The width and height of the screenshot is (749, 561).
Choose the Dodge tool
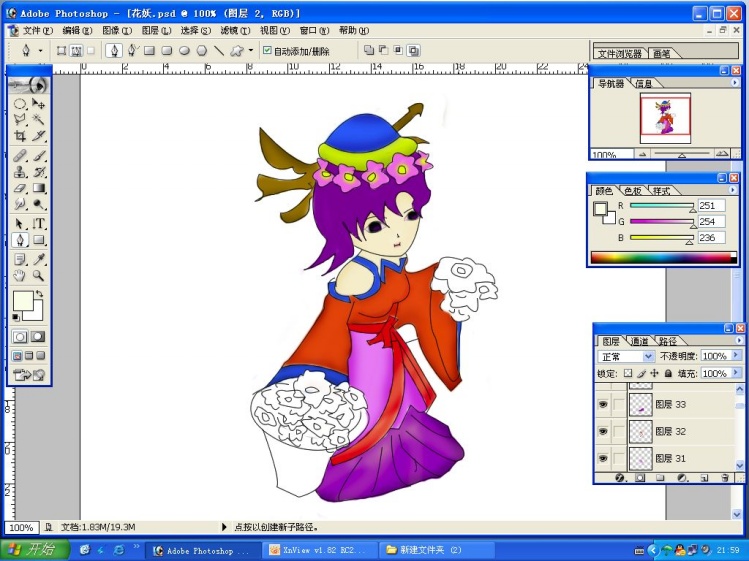[38, 205]
